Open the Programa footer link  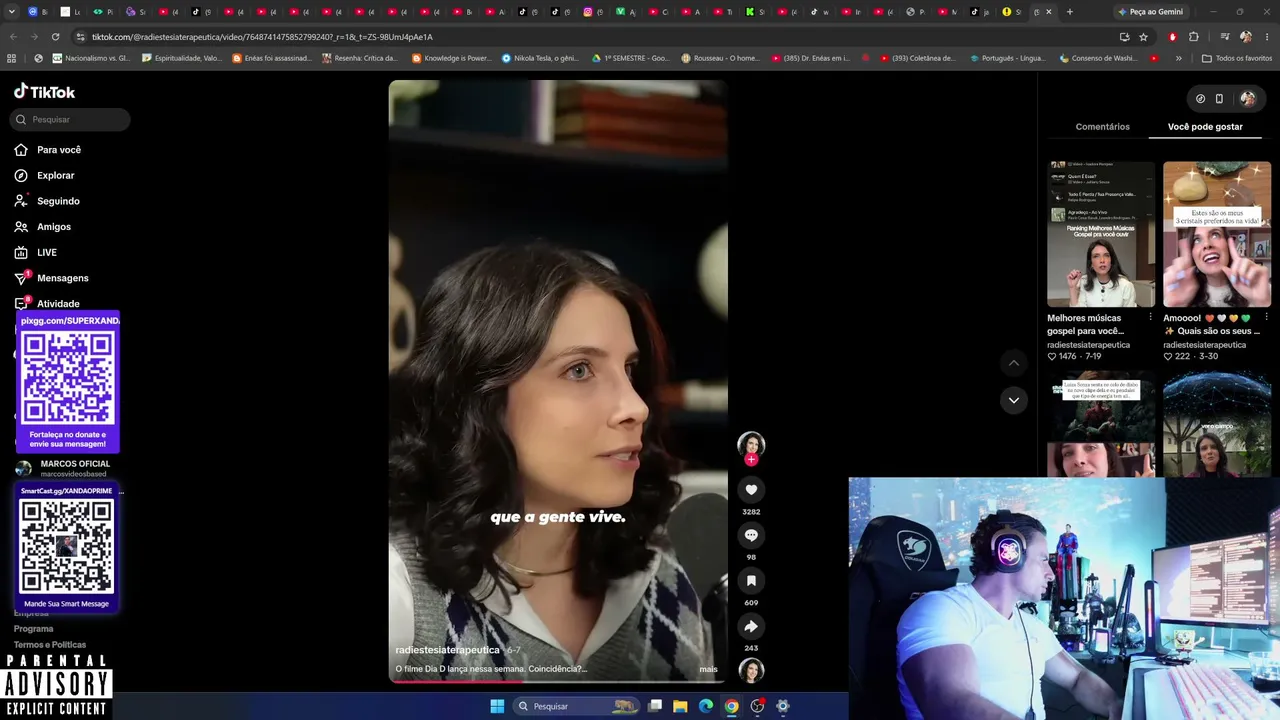[33, 629]
